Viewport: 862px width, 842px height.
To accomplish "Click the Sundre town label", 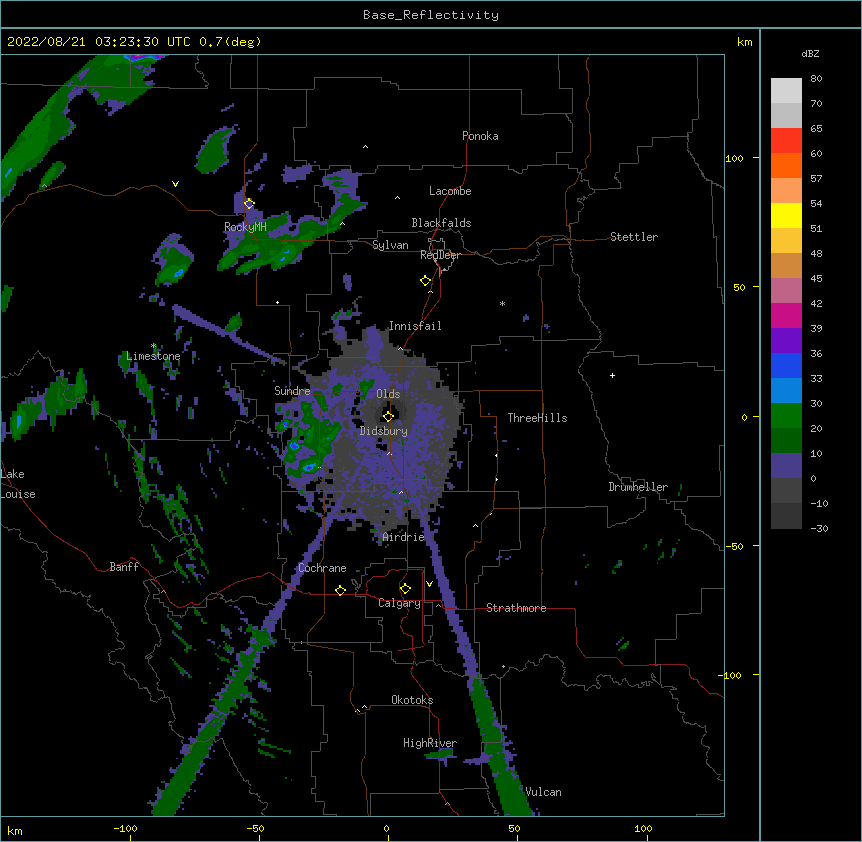I will (x=292, y=391).
